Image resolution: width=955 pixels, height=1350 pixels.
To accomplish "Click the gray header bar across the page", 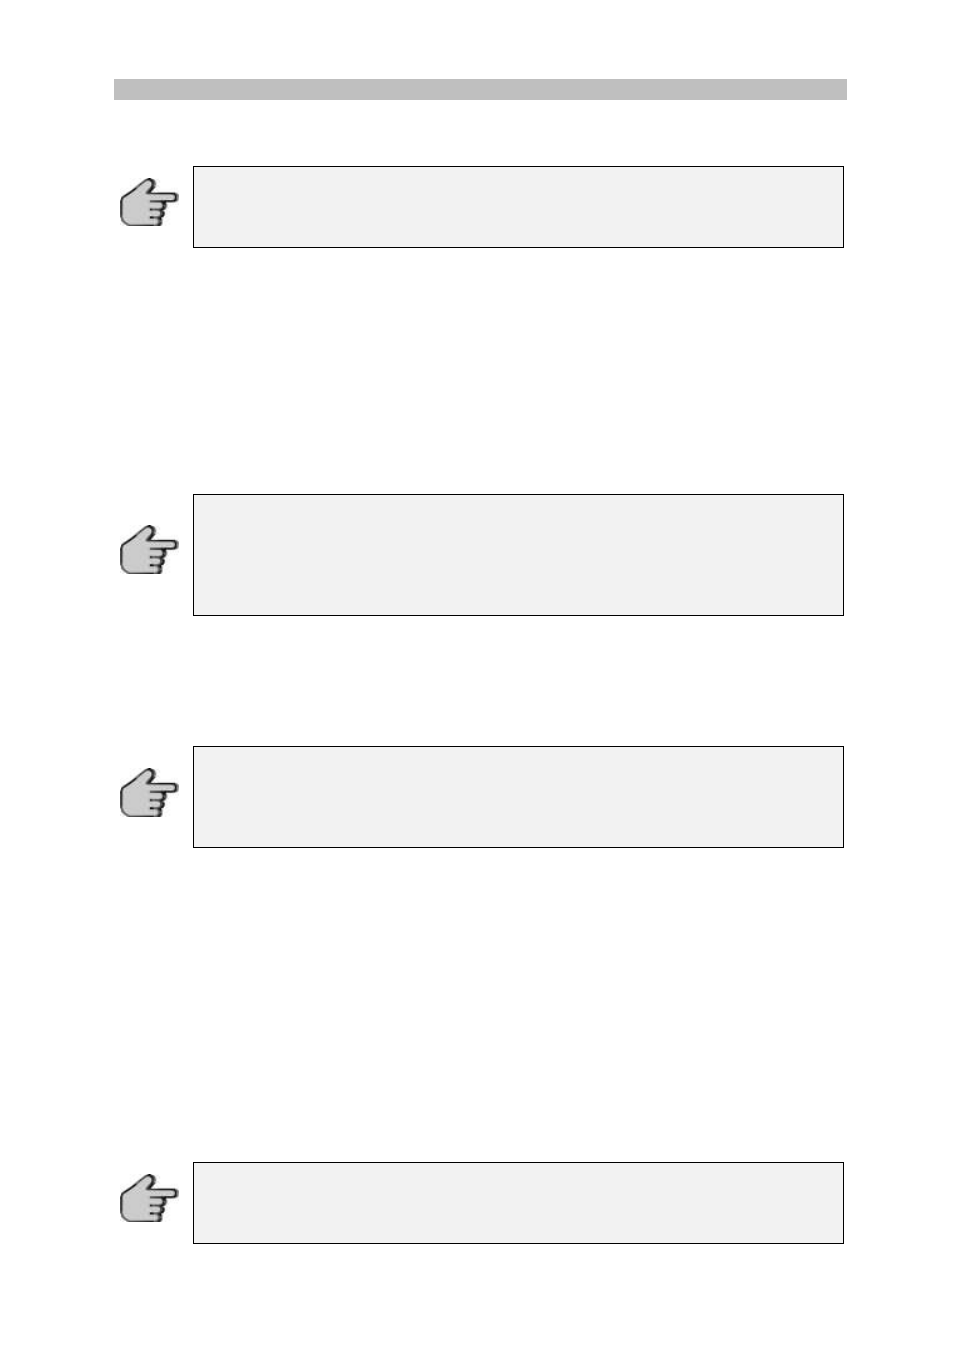I will [480, 90].
